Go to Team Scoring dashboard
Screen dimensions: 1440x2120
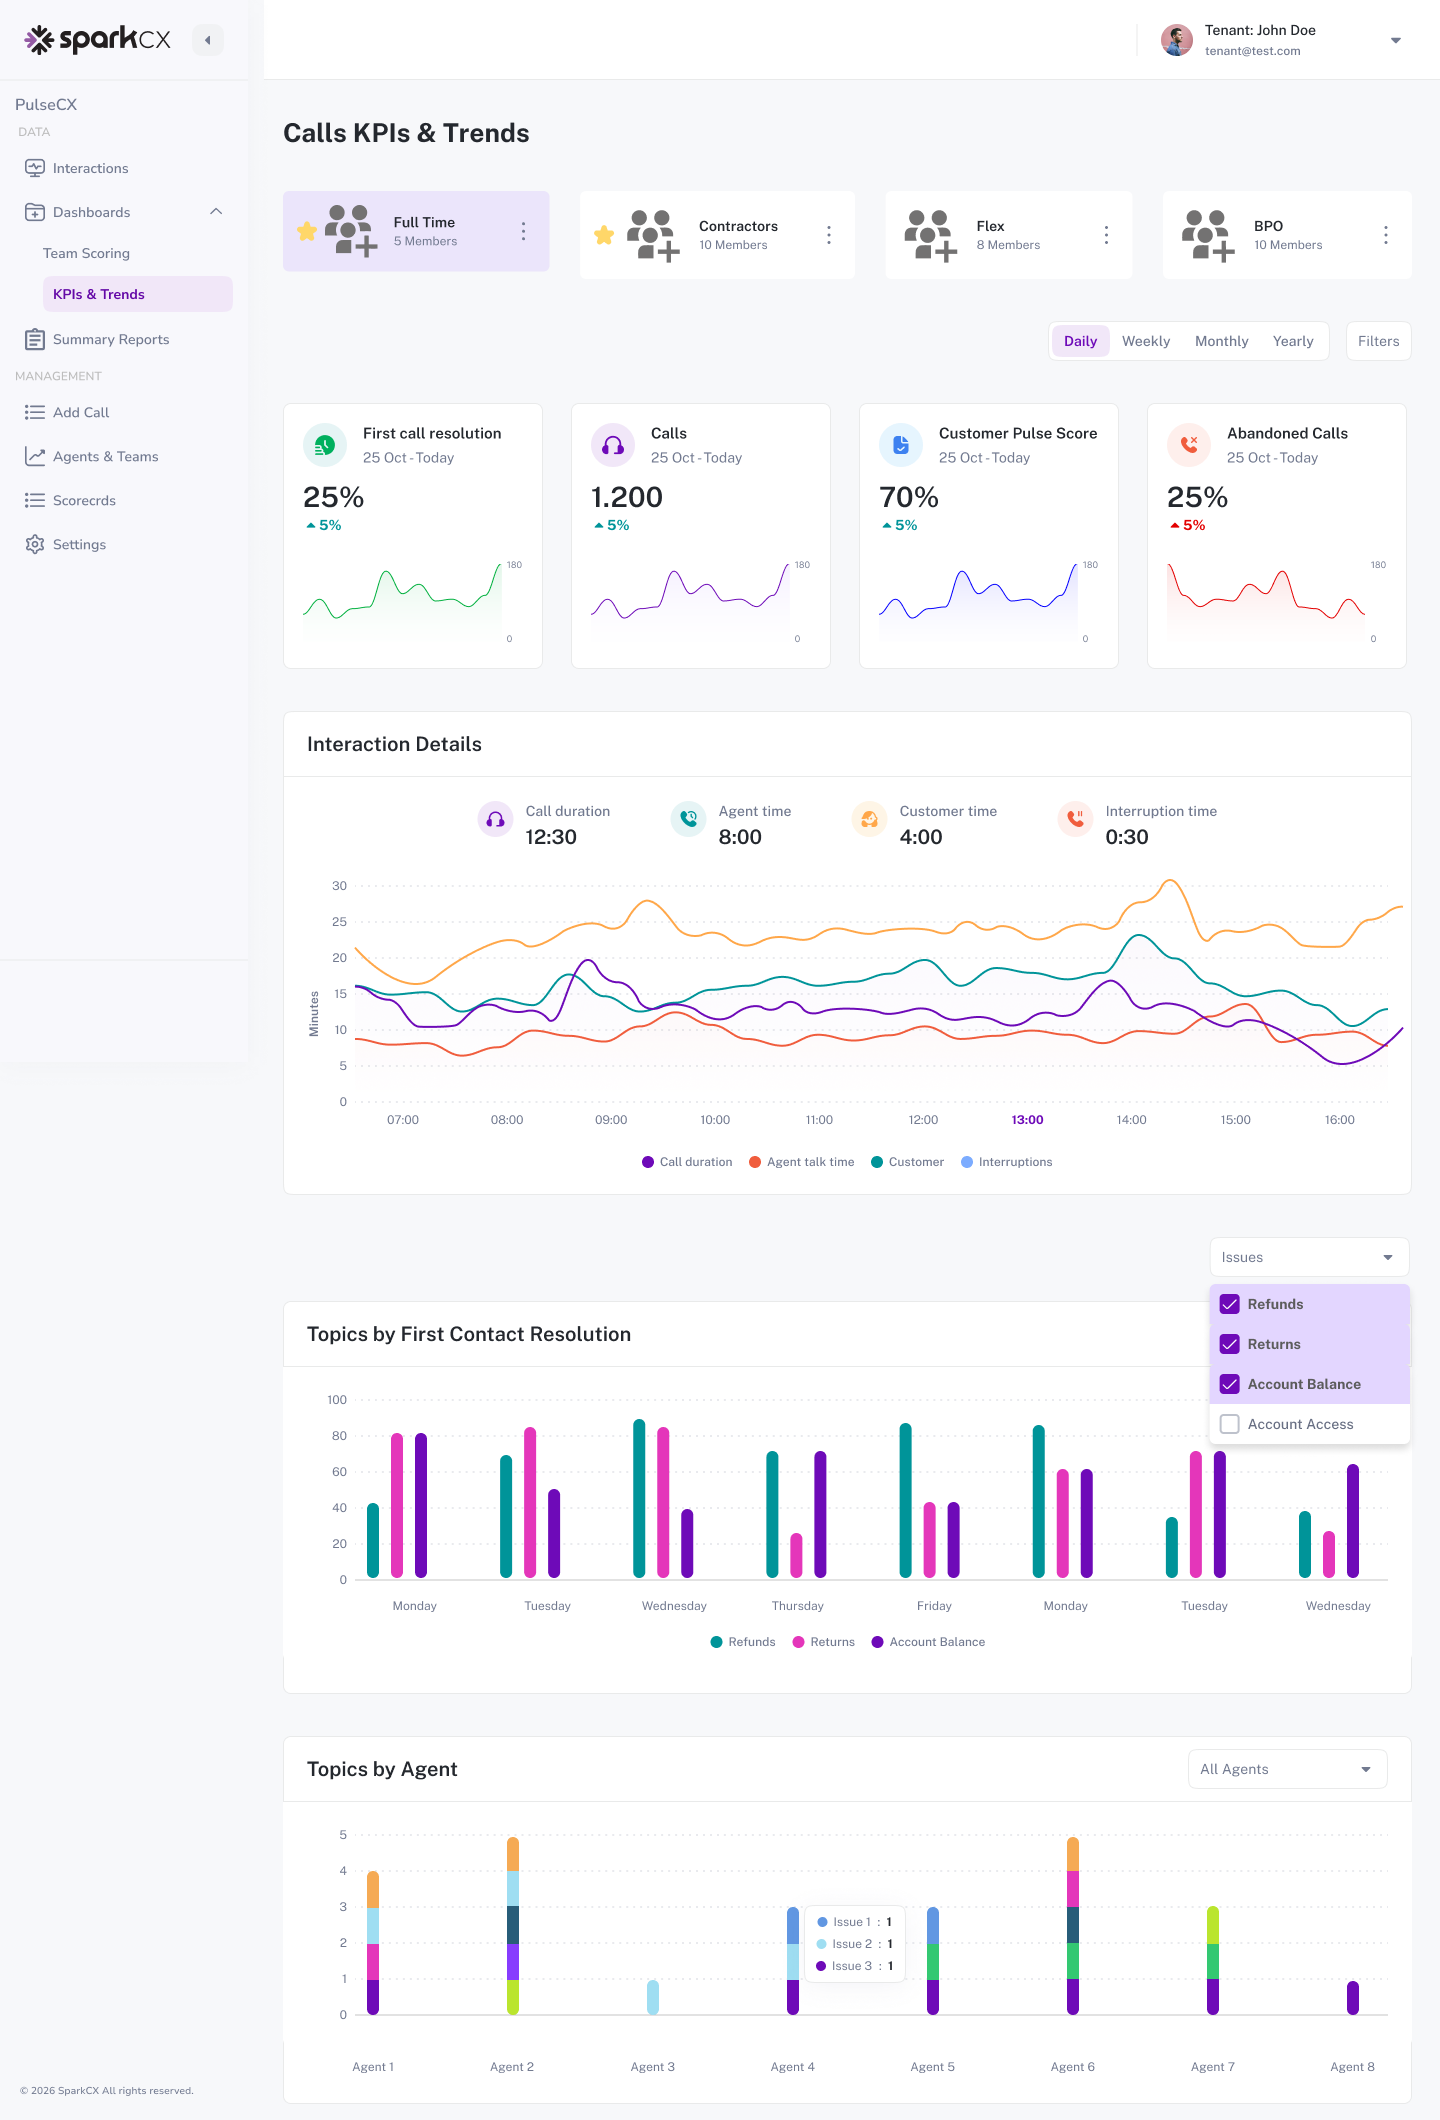click(x=86, y=253)
